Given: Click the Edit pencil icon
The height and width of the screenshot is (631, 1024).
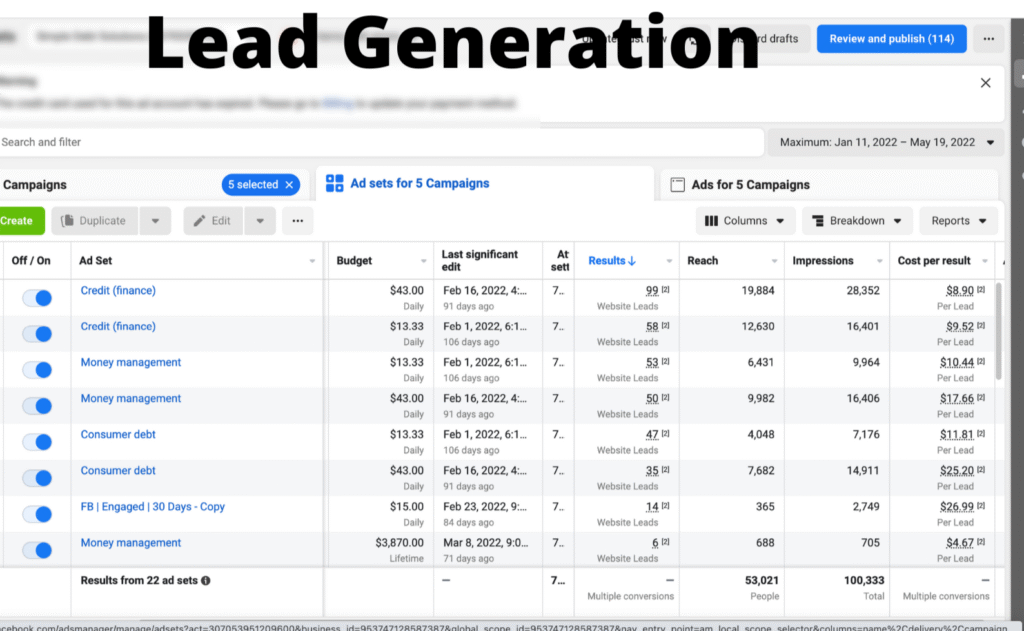Looking at the screenshot, I should coord(199,221).
